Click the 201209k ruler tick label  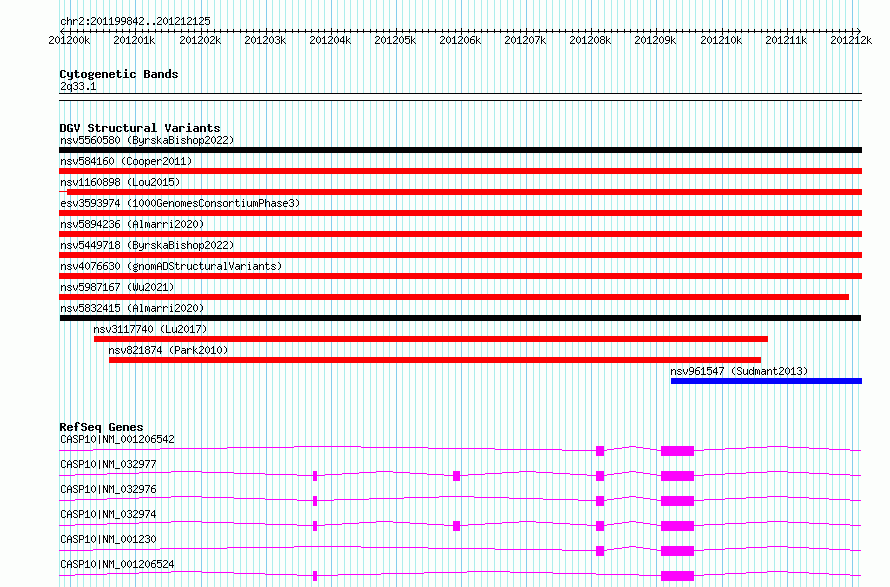pos(655,40)
